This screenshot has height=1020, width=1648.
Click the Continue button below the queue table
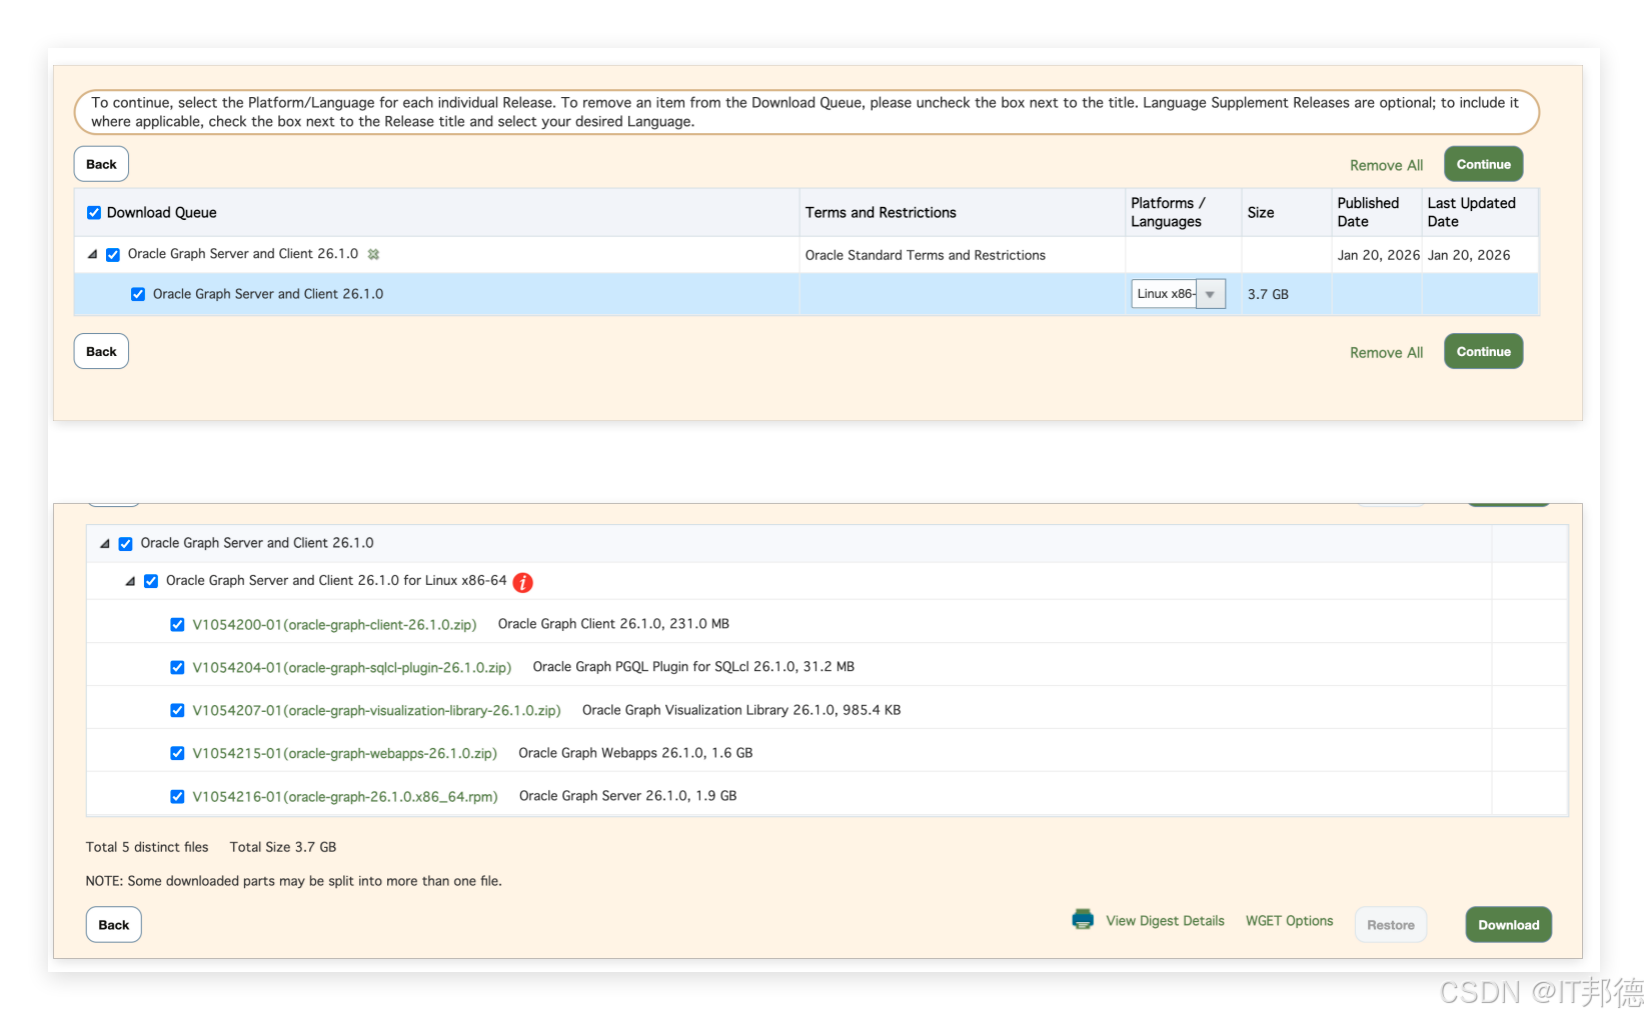pyautogui.click(x=1483, y=351)
